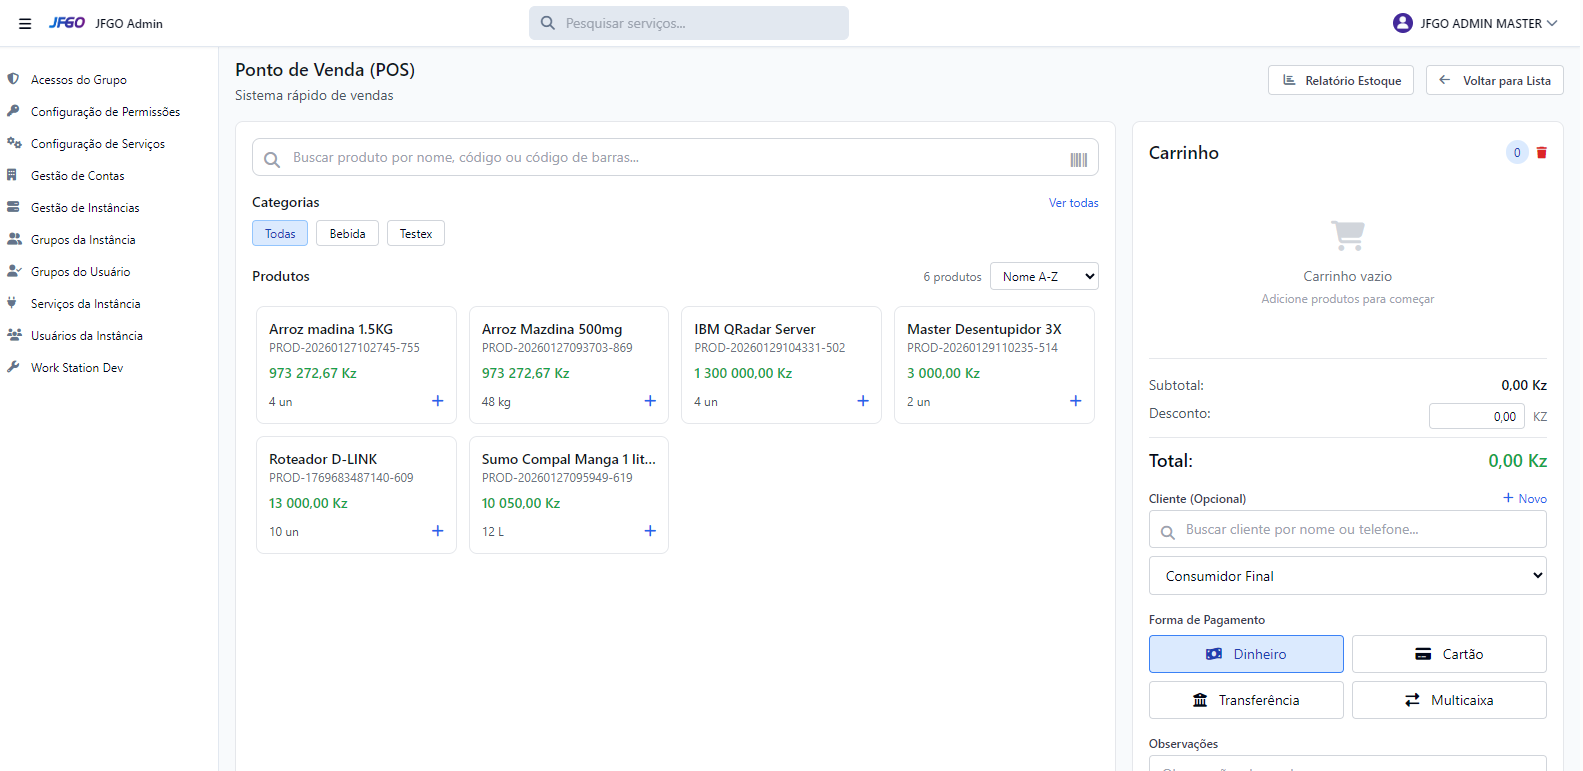Open Gestão de Contas in sidebar

pos(78,176)
